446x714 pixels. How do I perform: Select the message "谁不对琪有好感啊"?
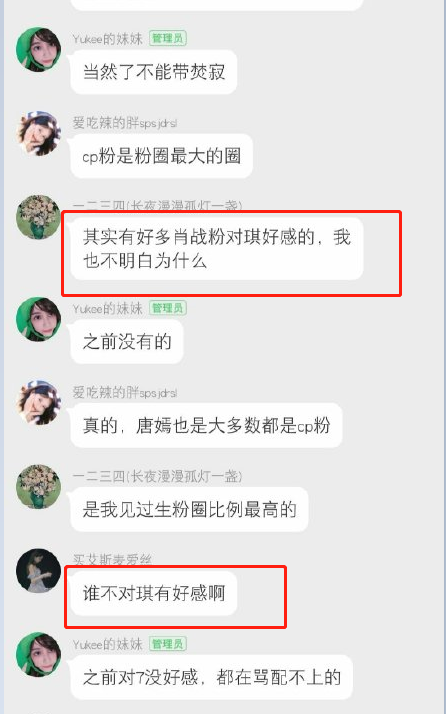tap(154, 593)
